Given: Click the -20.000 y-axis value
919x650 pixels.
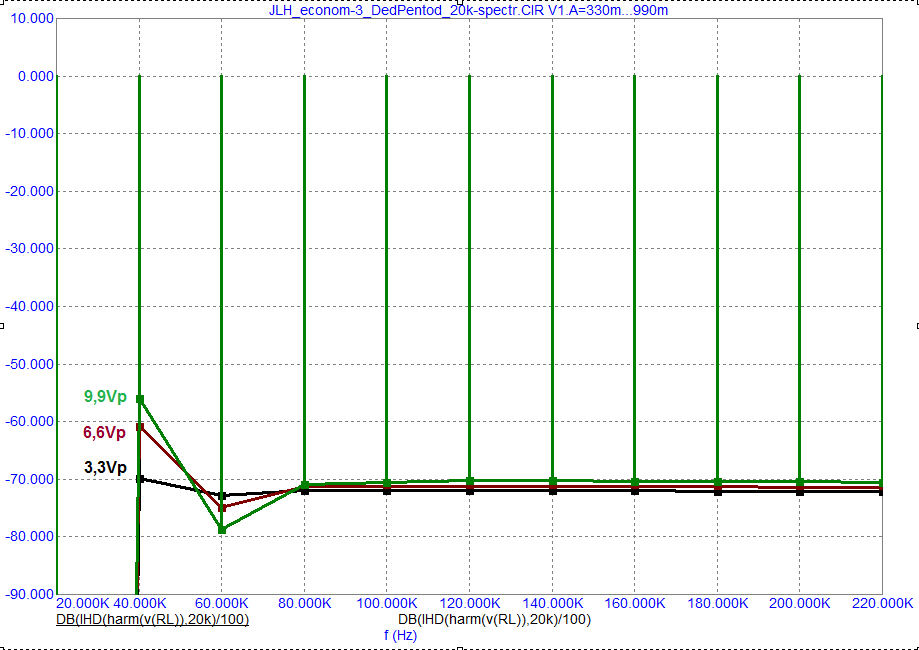Looking at the screenshot, I should tap(30, 191).
